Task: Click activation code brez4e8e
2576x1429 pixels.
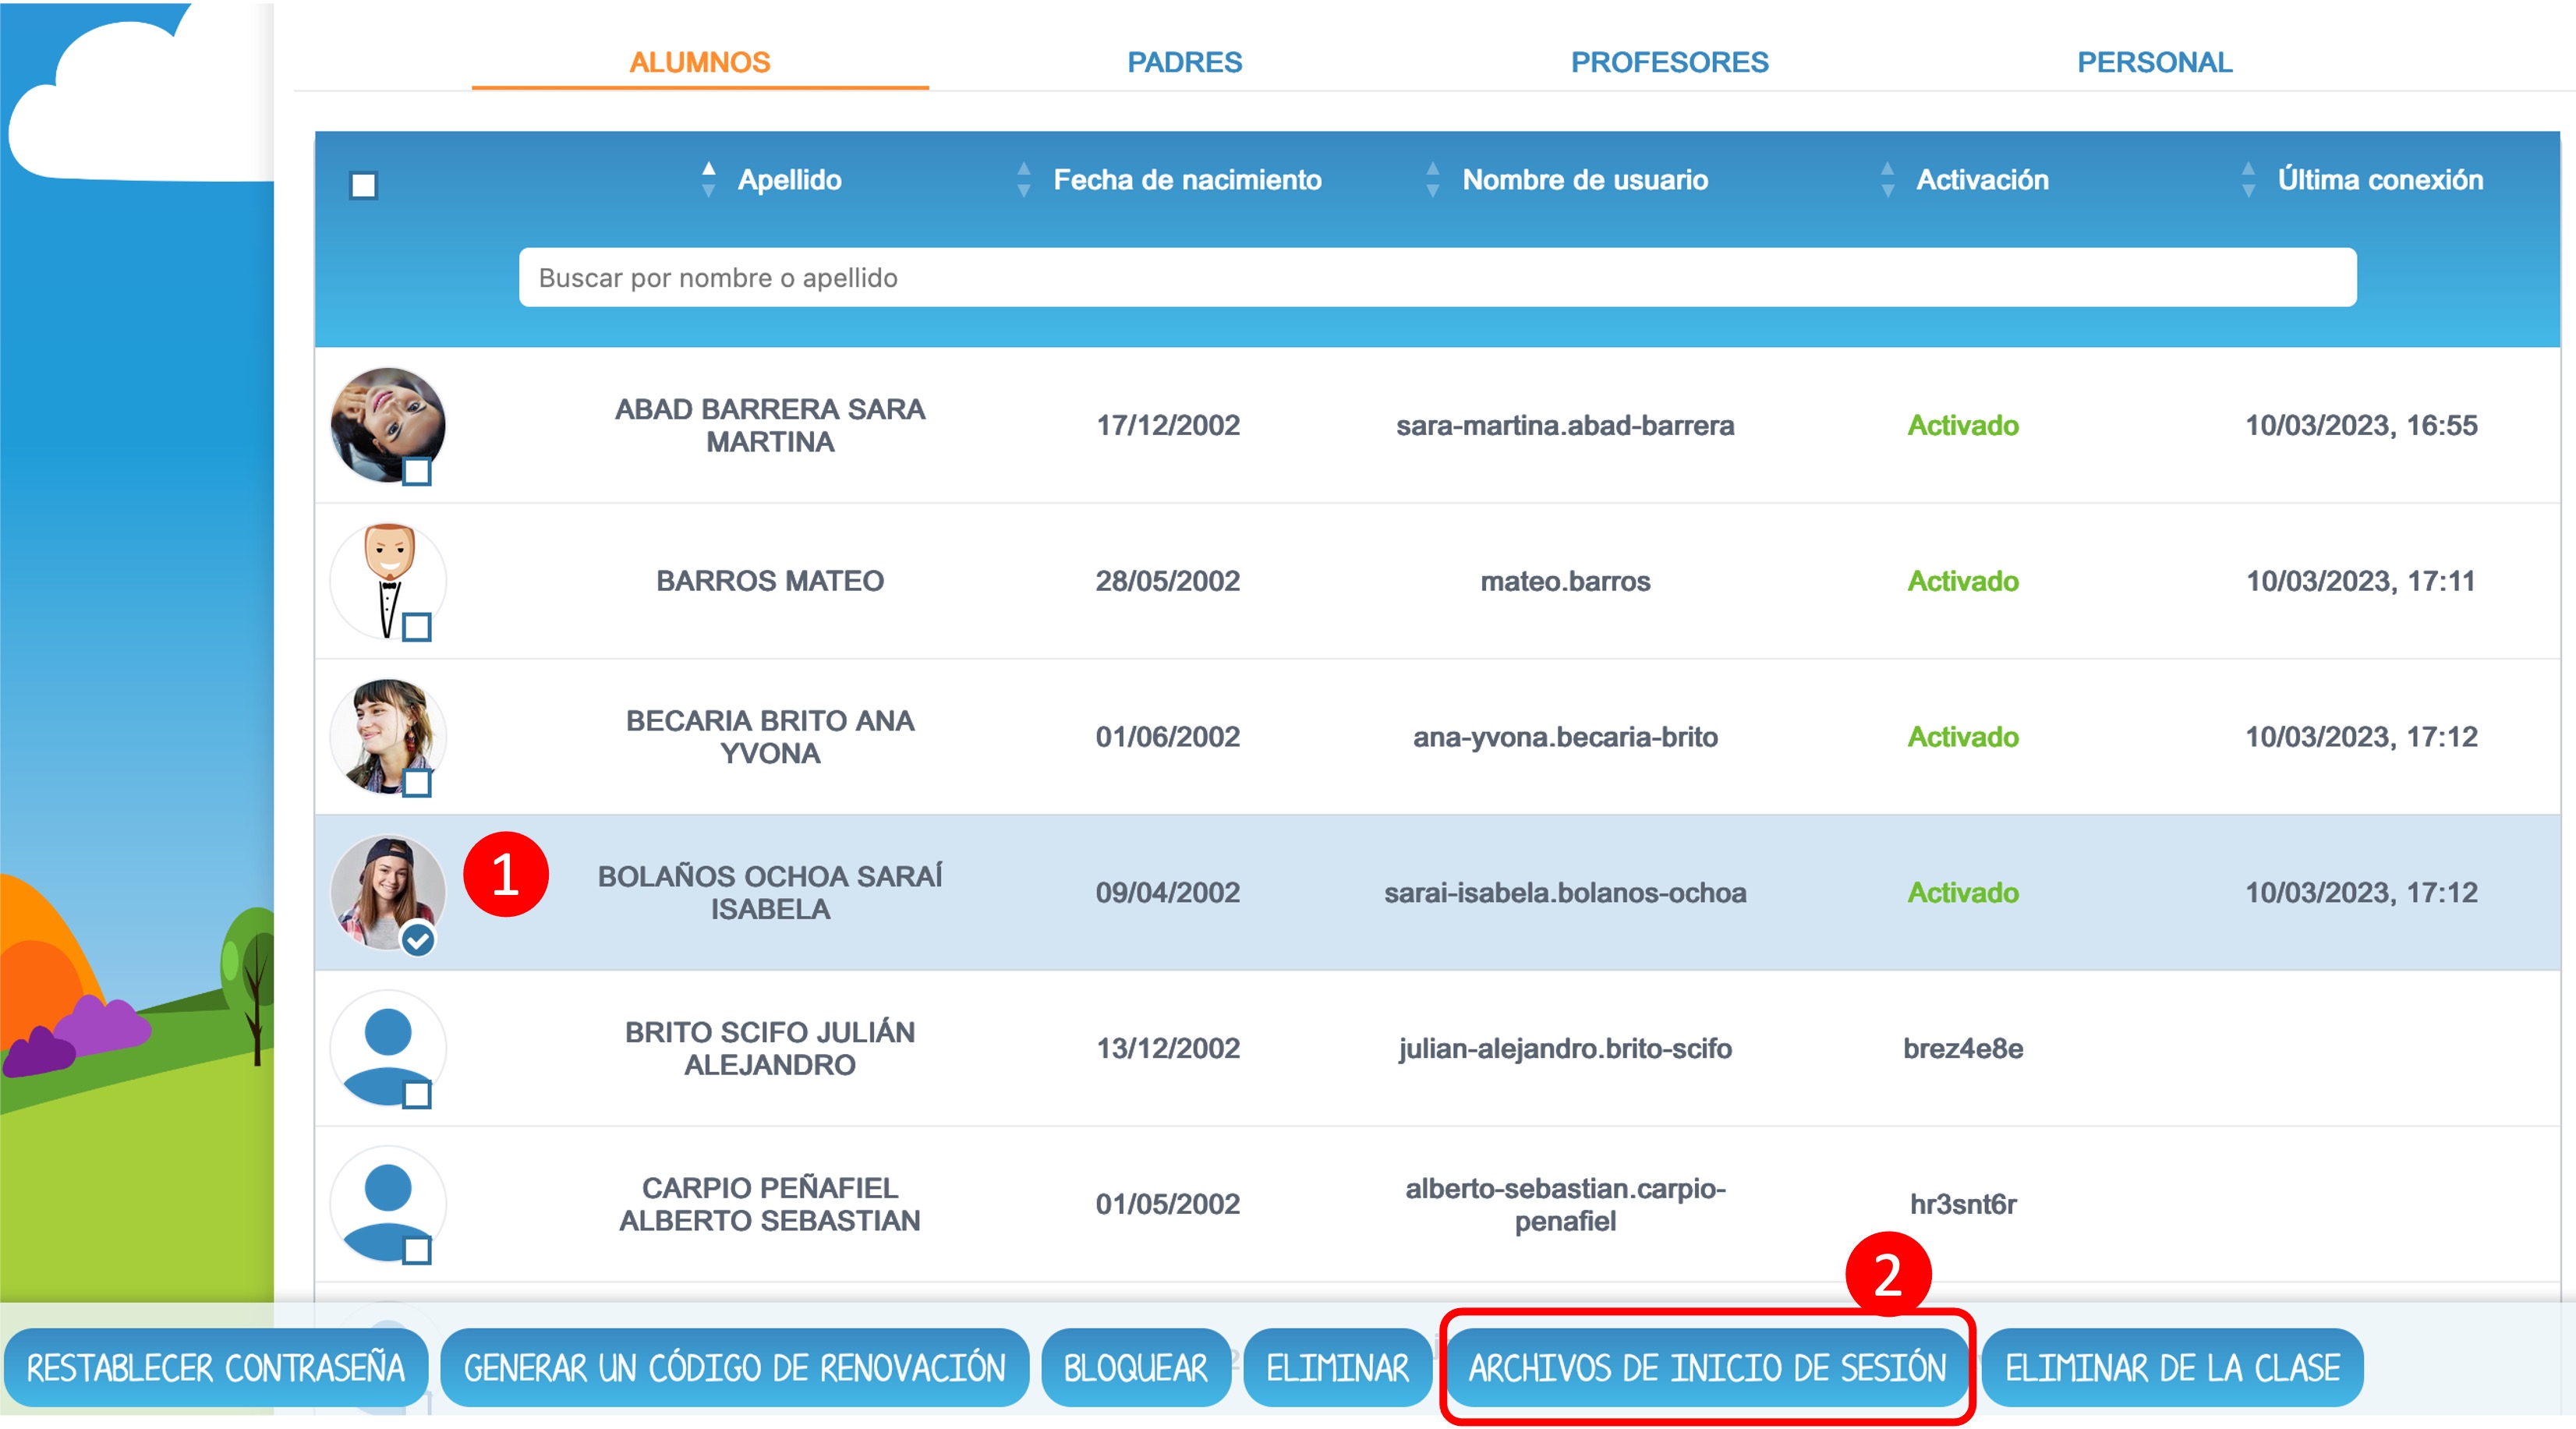Action: [1963, 1048]
